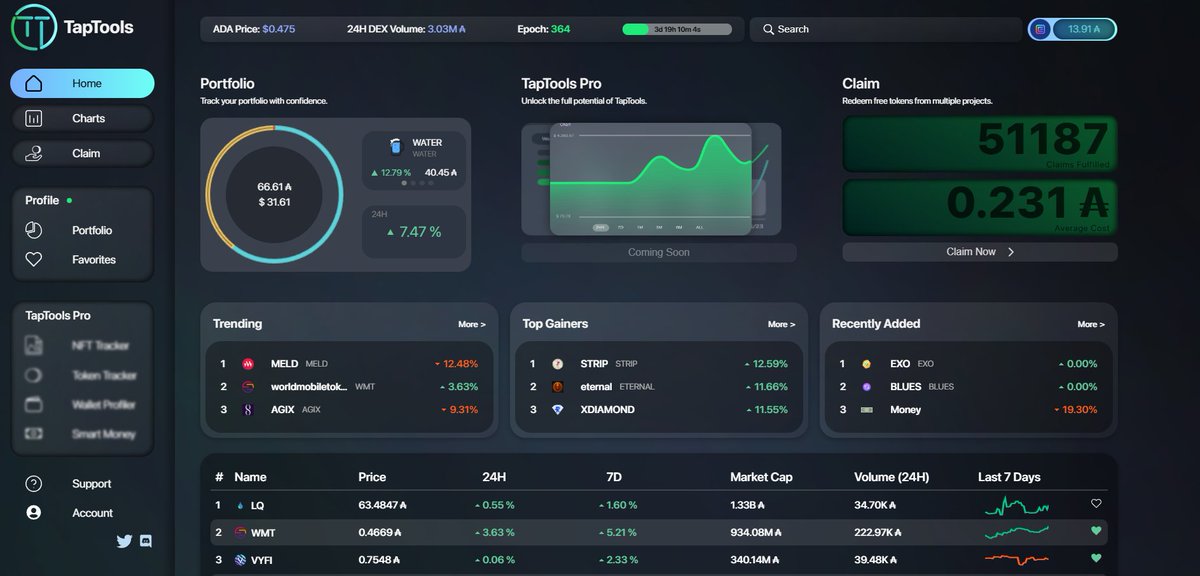Click the TapTools logo icon
Viewport: 1200px width, 576px height.
point(32,27)
